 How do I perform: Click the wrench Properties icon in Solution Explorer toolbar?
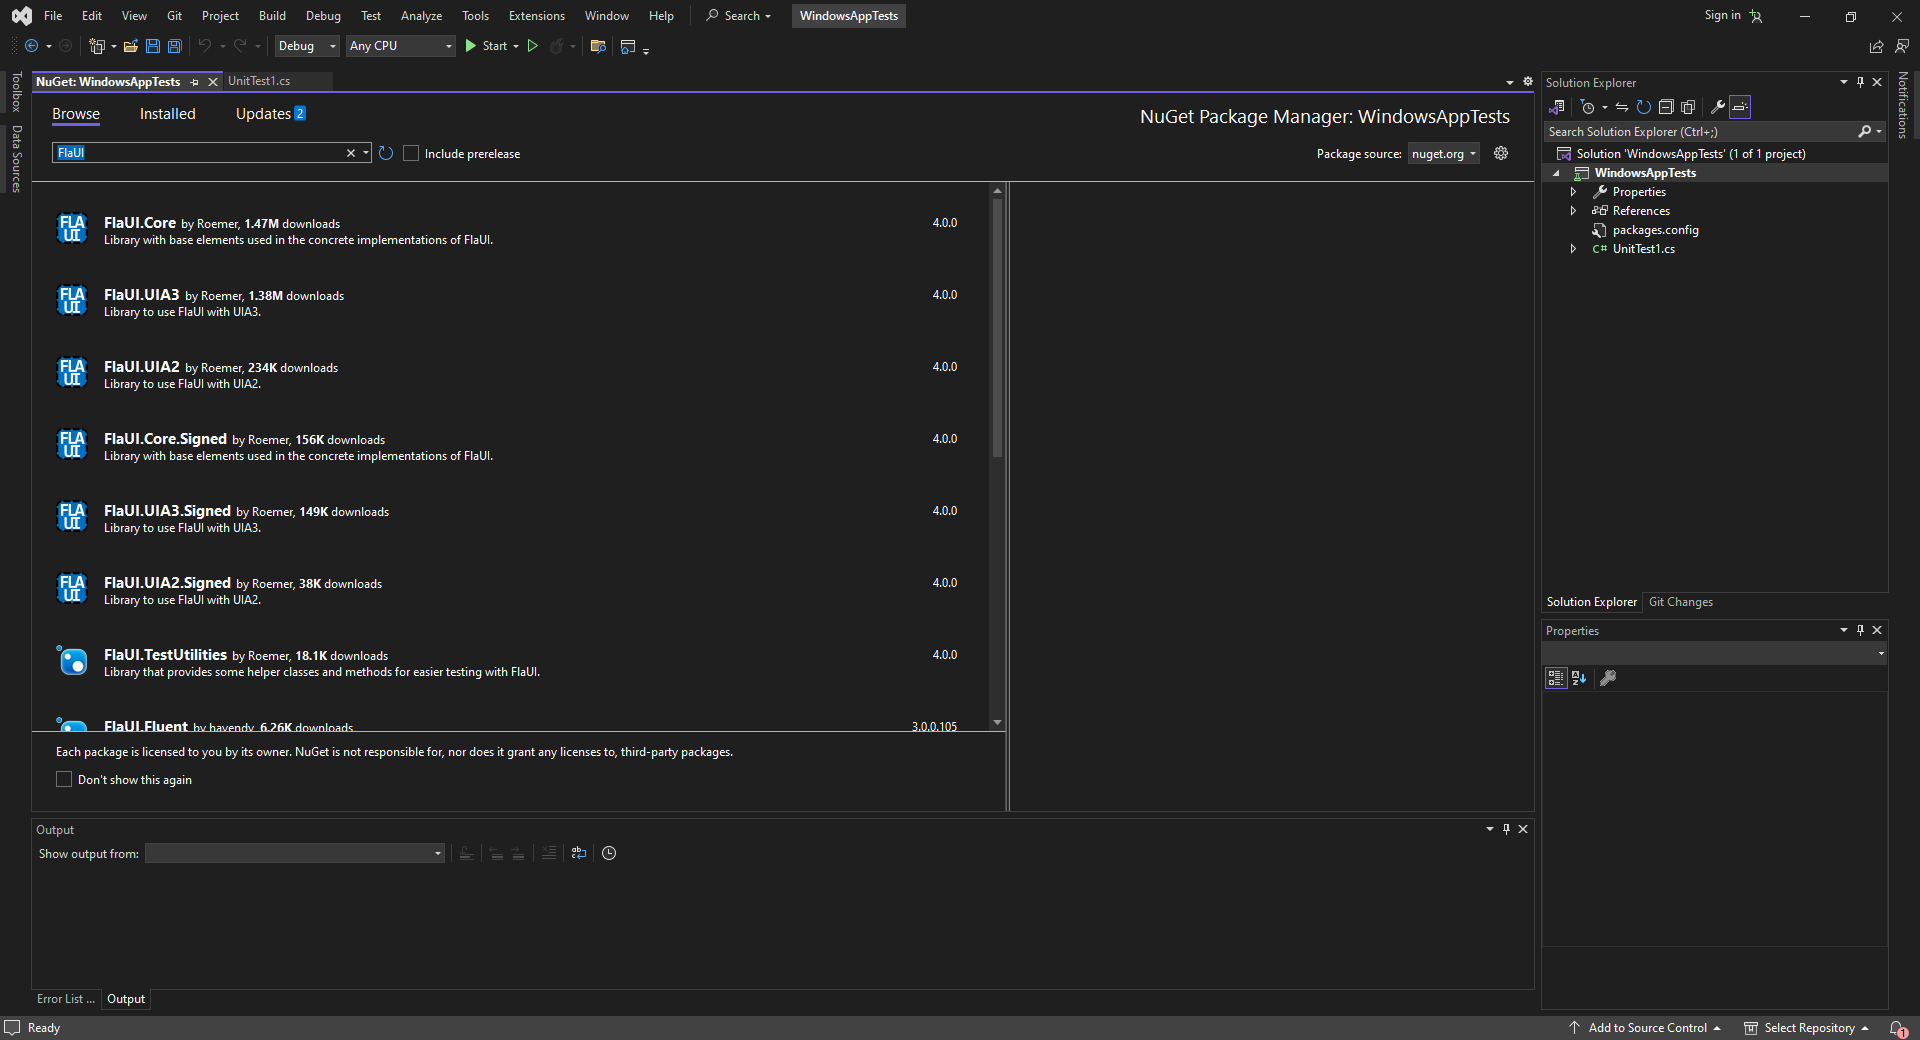pos(1718,107)
